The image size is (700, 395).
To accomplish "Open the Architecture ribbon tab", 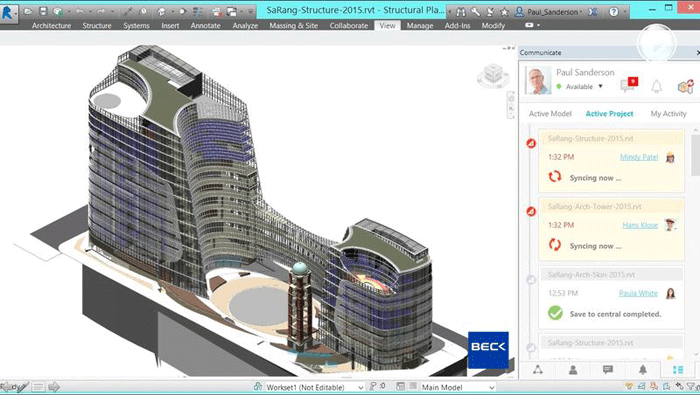I will pos(51,25).
